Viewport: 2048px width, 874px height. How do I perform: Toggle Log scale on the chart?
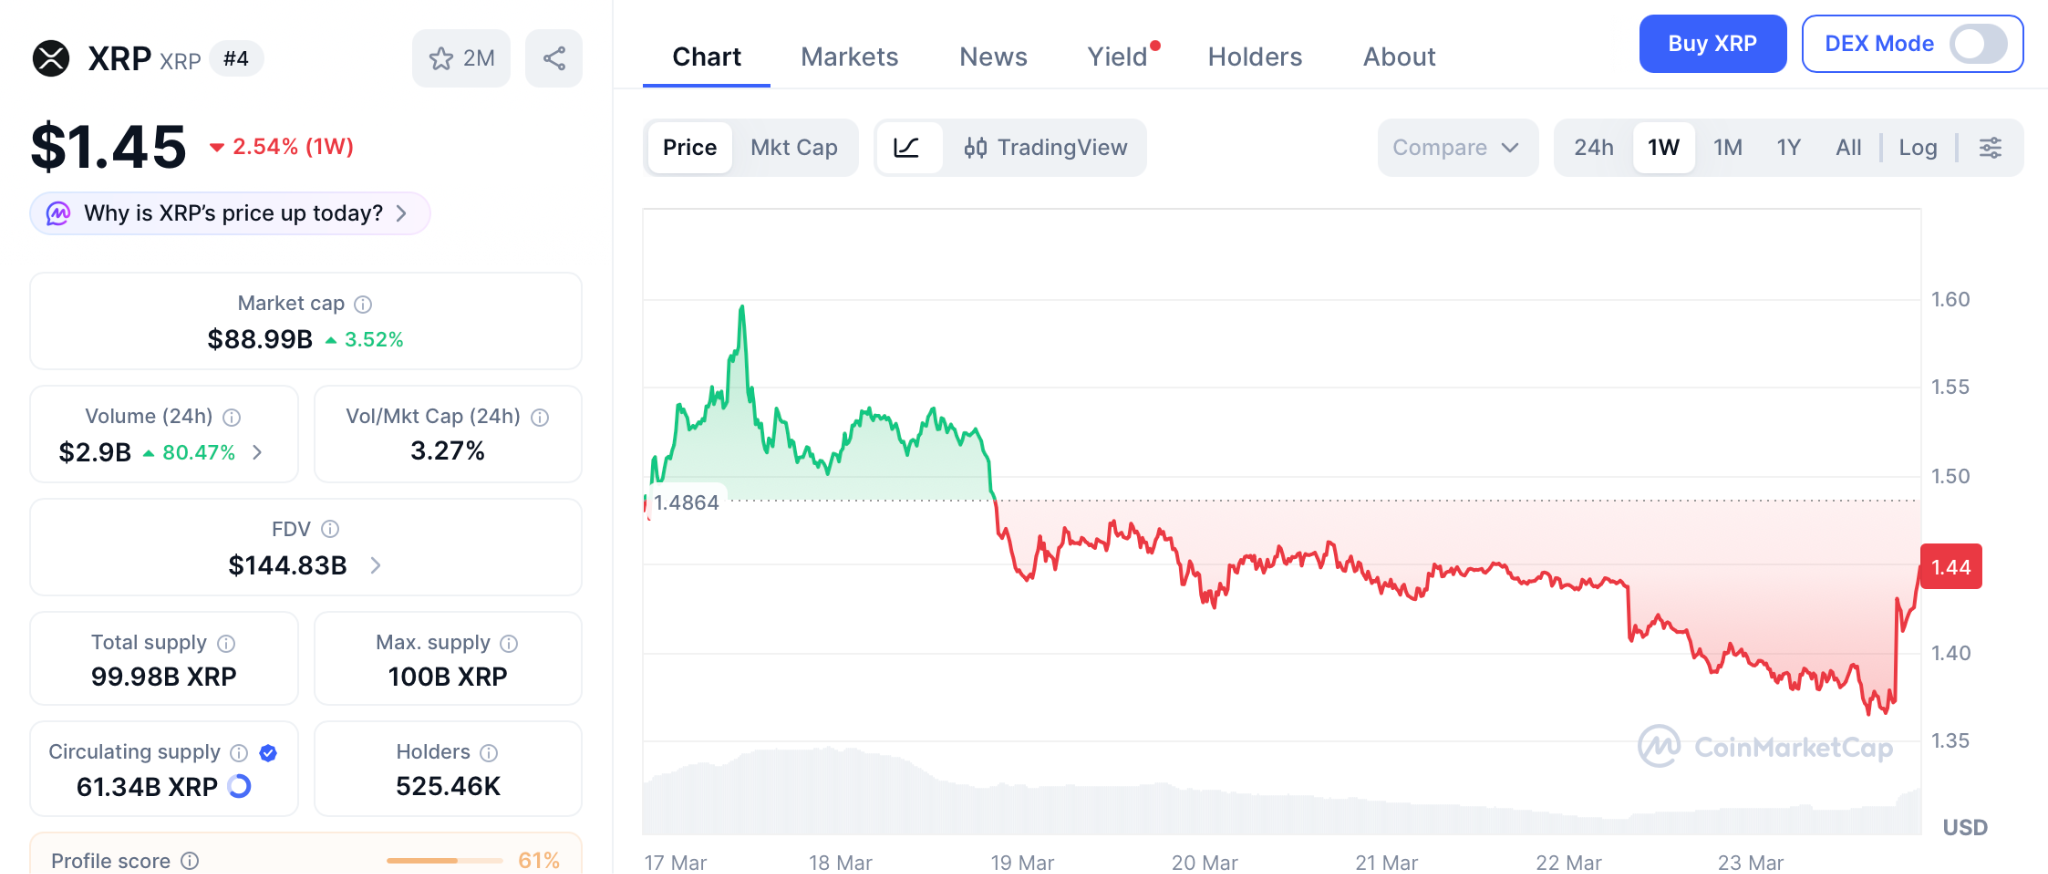(1917, 147)
